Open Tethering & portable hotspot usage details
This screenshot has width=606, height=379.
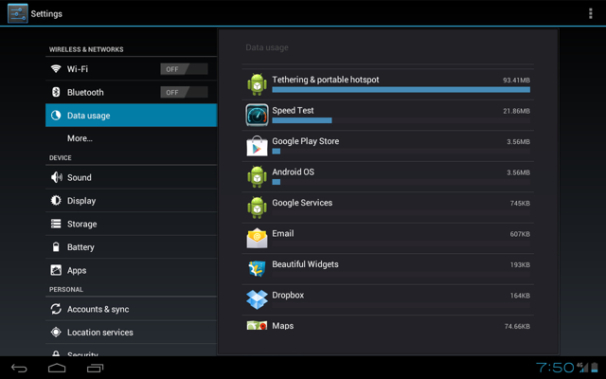[388, 84]
